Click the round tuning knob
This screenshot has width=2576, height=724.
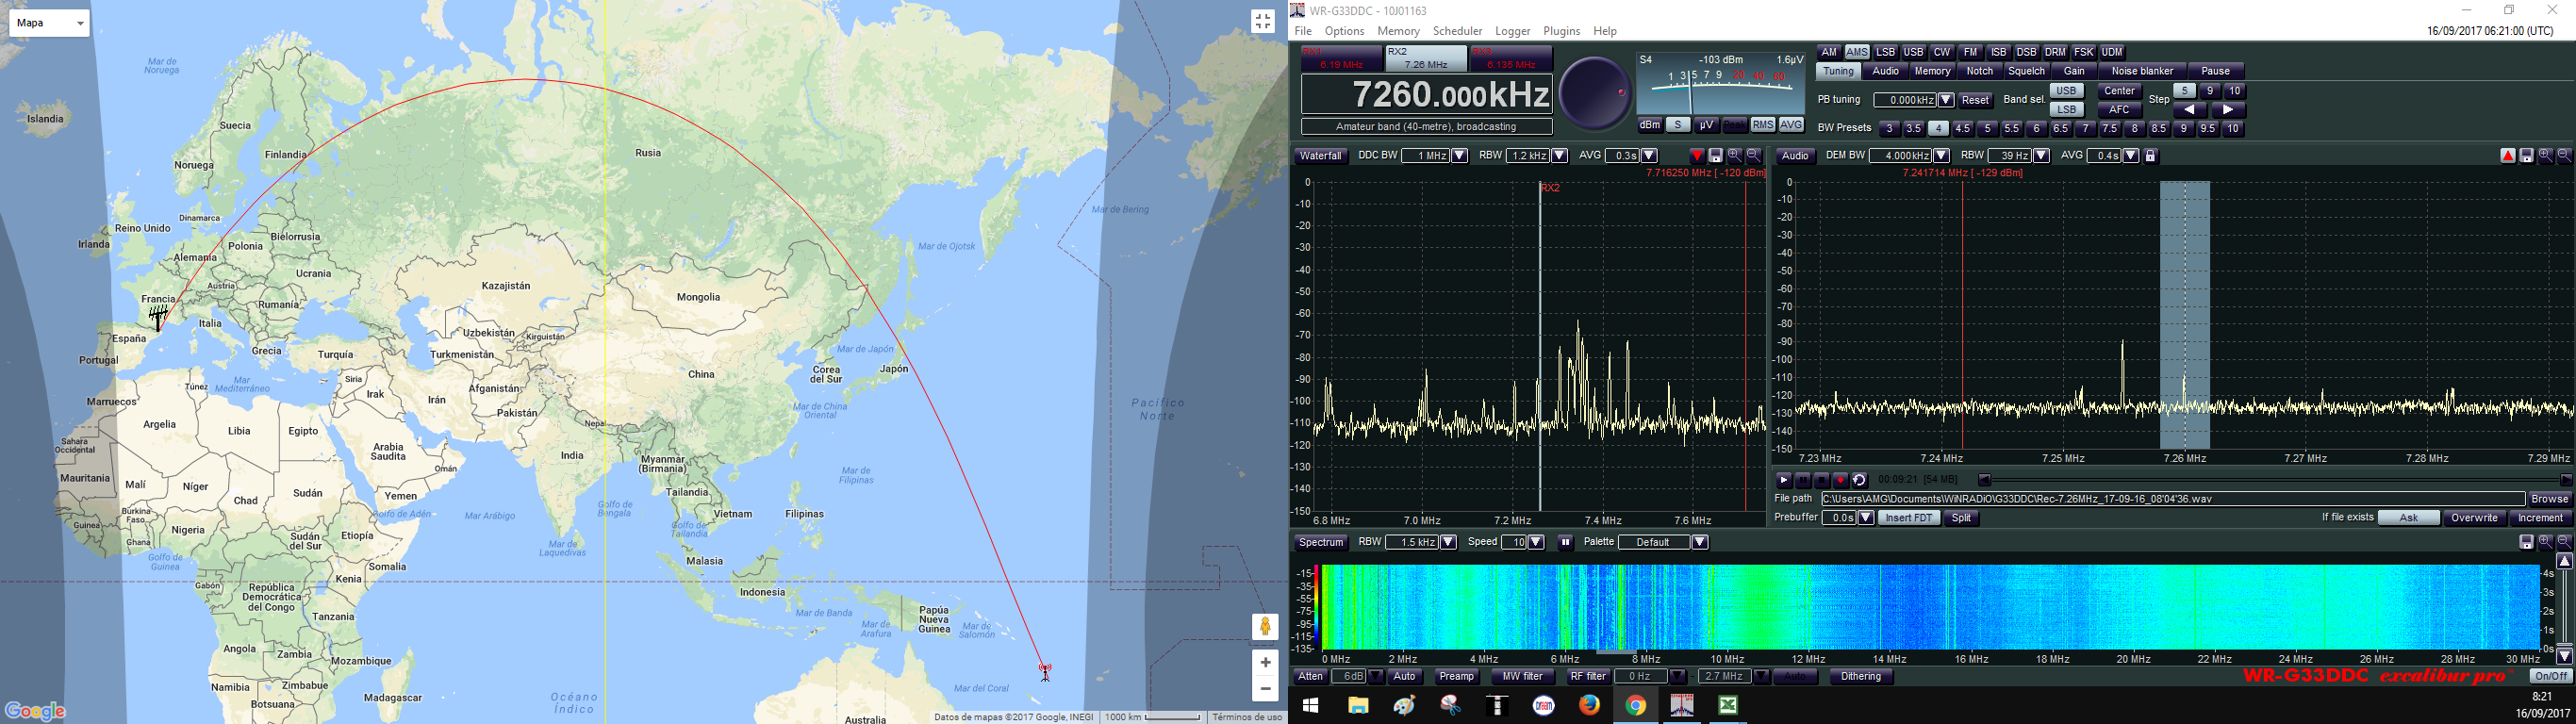click(1595, 93)
